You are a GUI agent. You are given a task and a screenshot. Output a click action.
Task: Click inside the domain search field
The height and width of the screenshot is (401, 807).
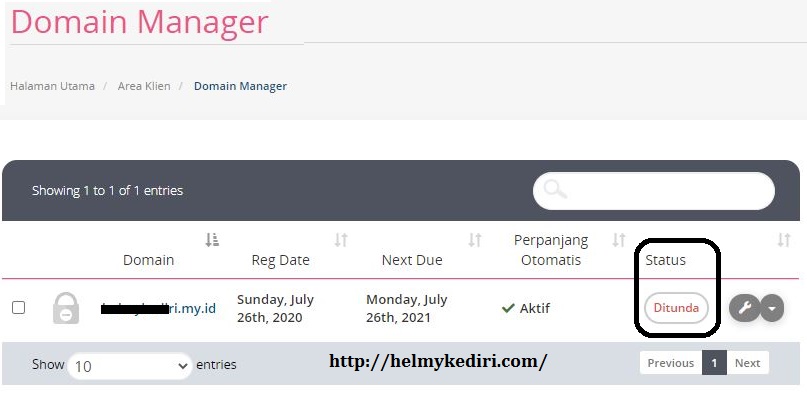[x=654, y=190]
